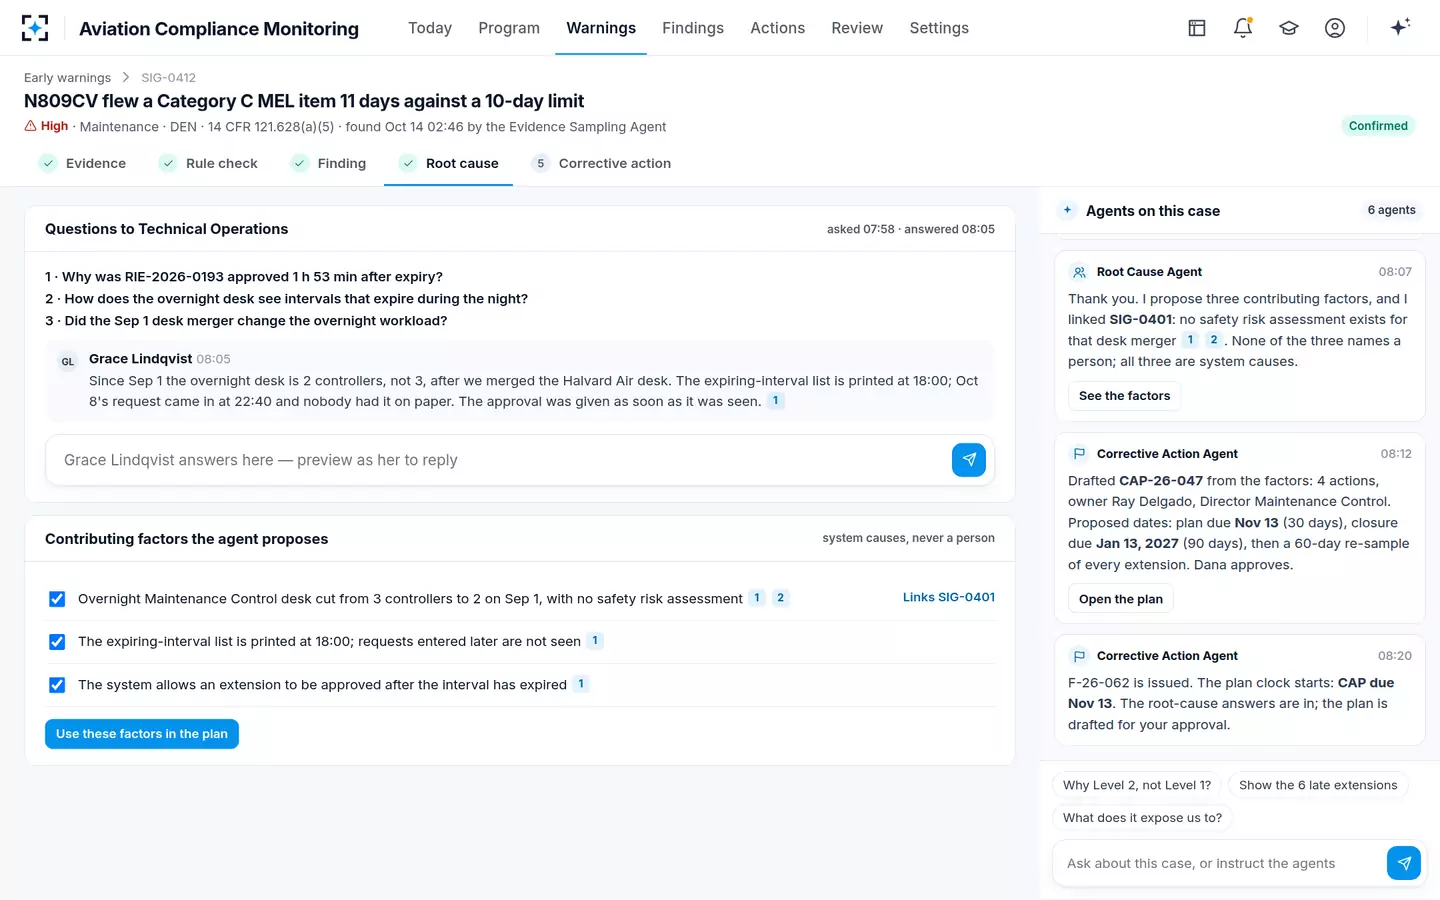Click Open the plan button
Screen dimensions: 1440x900
point(1121,599)
